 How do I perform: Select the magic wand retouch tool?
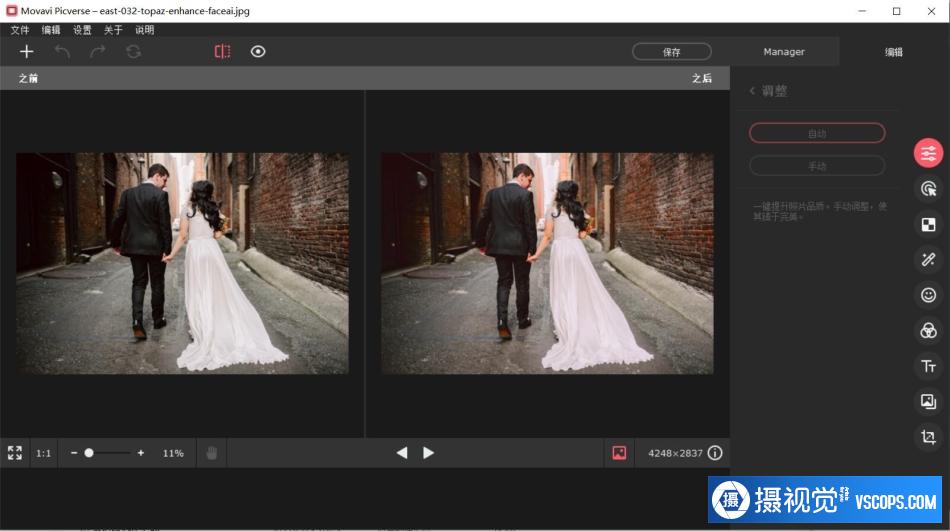pyautogui.click(x=928, y=260)
